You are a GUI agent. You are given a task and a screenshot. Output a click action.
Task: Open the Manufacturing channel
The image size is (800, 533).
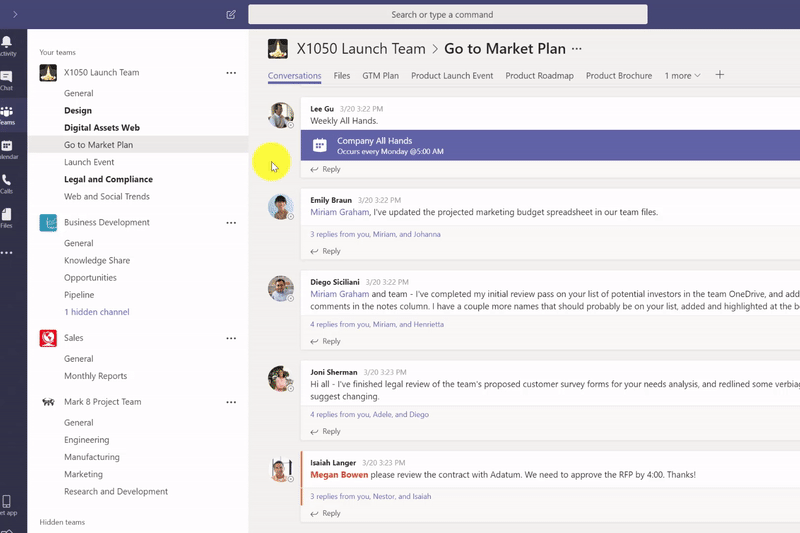point(92,457)
